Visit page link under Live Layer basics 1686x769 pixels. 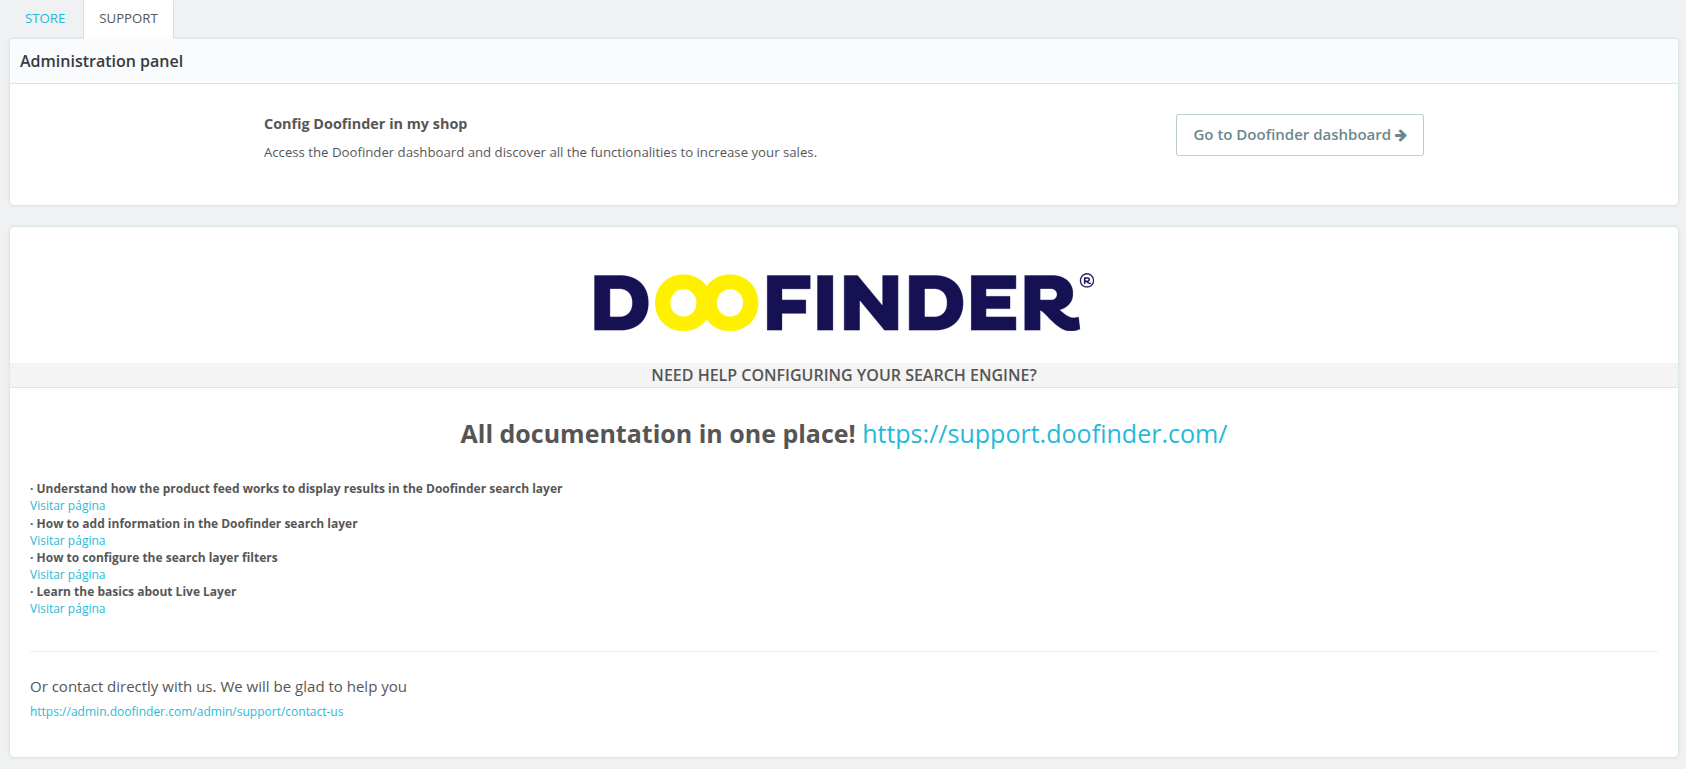coord(68,609)
